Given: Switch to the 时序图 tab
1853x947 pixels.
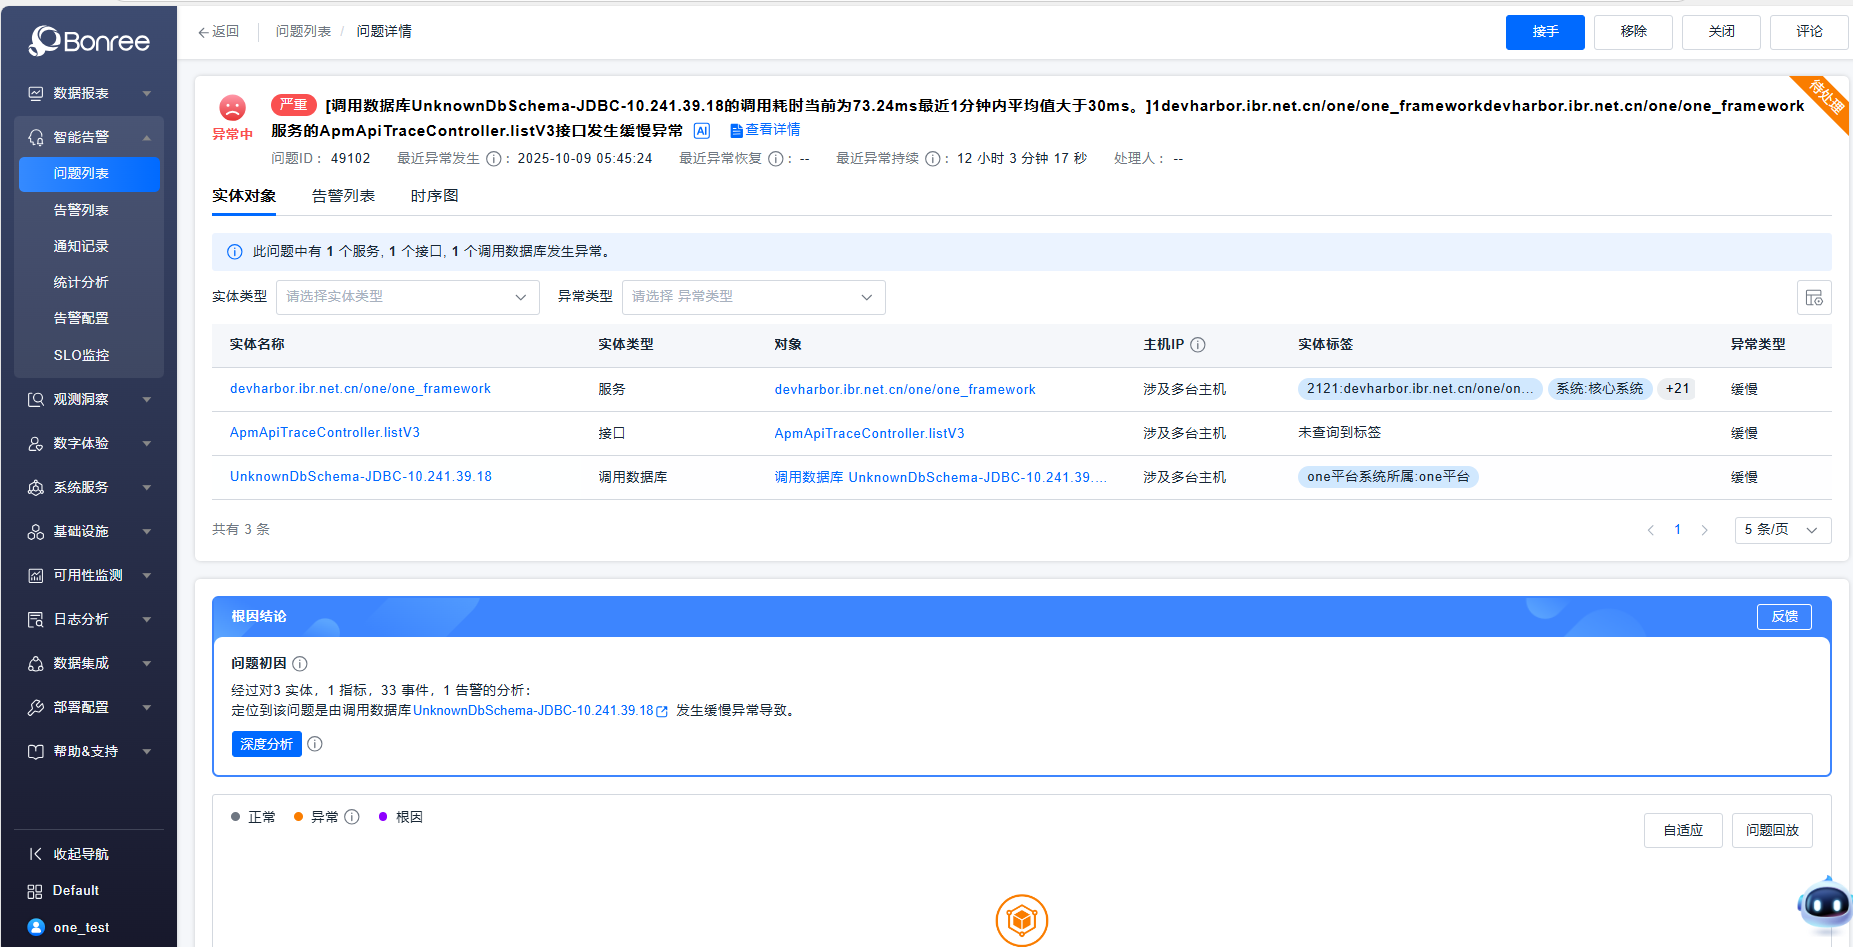Looking at the screenshot, I should (x=434, y=195).
